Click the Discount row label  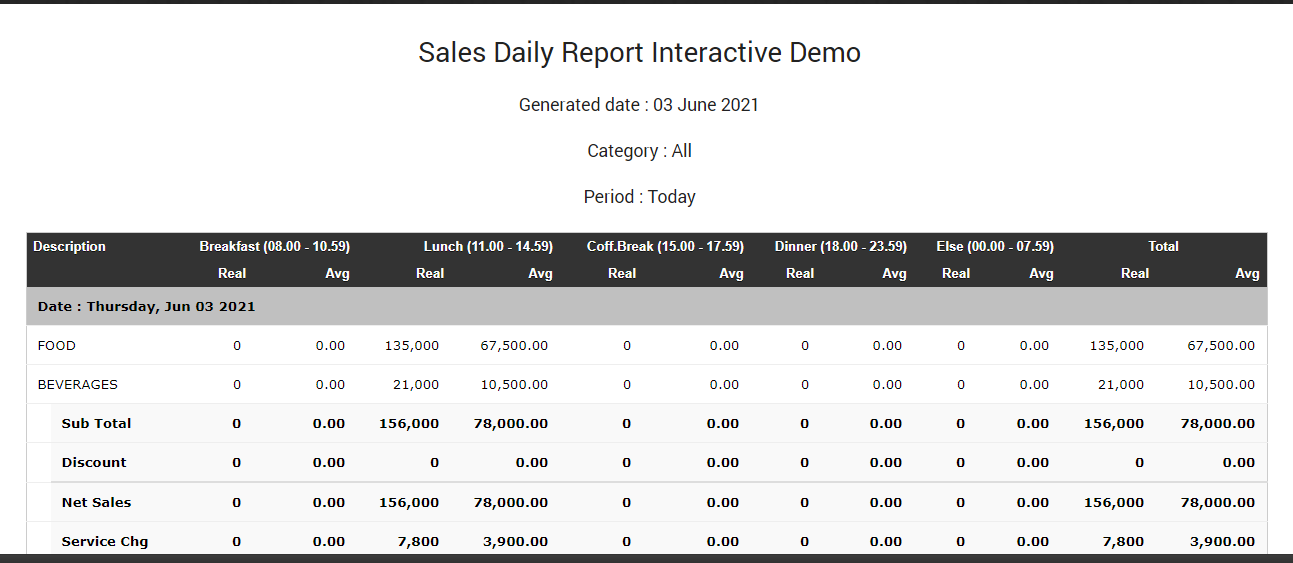(x=94, y=463)
